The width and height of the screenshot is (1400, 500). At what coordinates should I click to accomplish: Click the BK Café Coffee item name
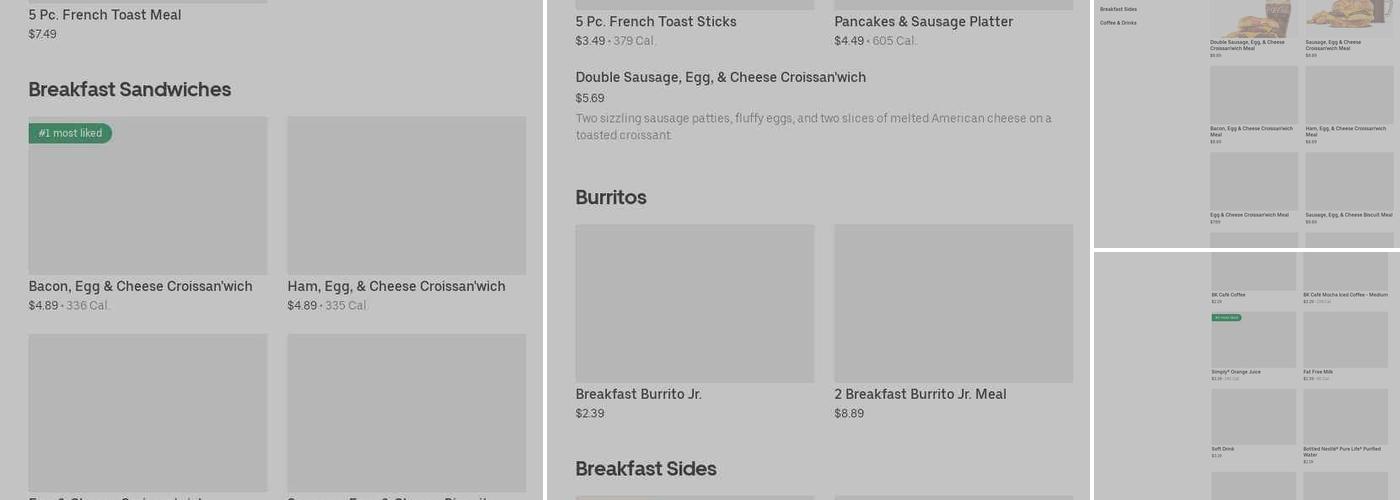click(x=1229, y=295)
